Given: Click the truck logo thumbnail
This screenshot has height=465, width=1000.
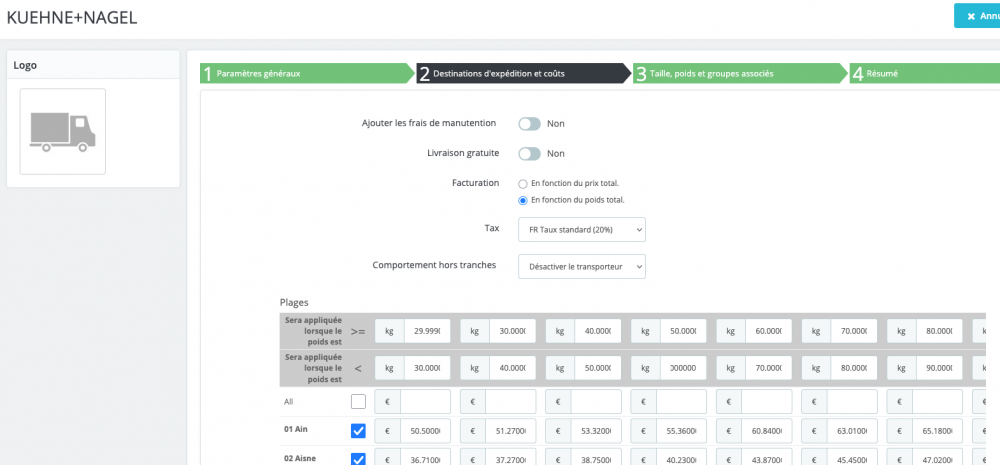Looking at the screenshot, I should tap(62, 131).
